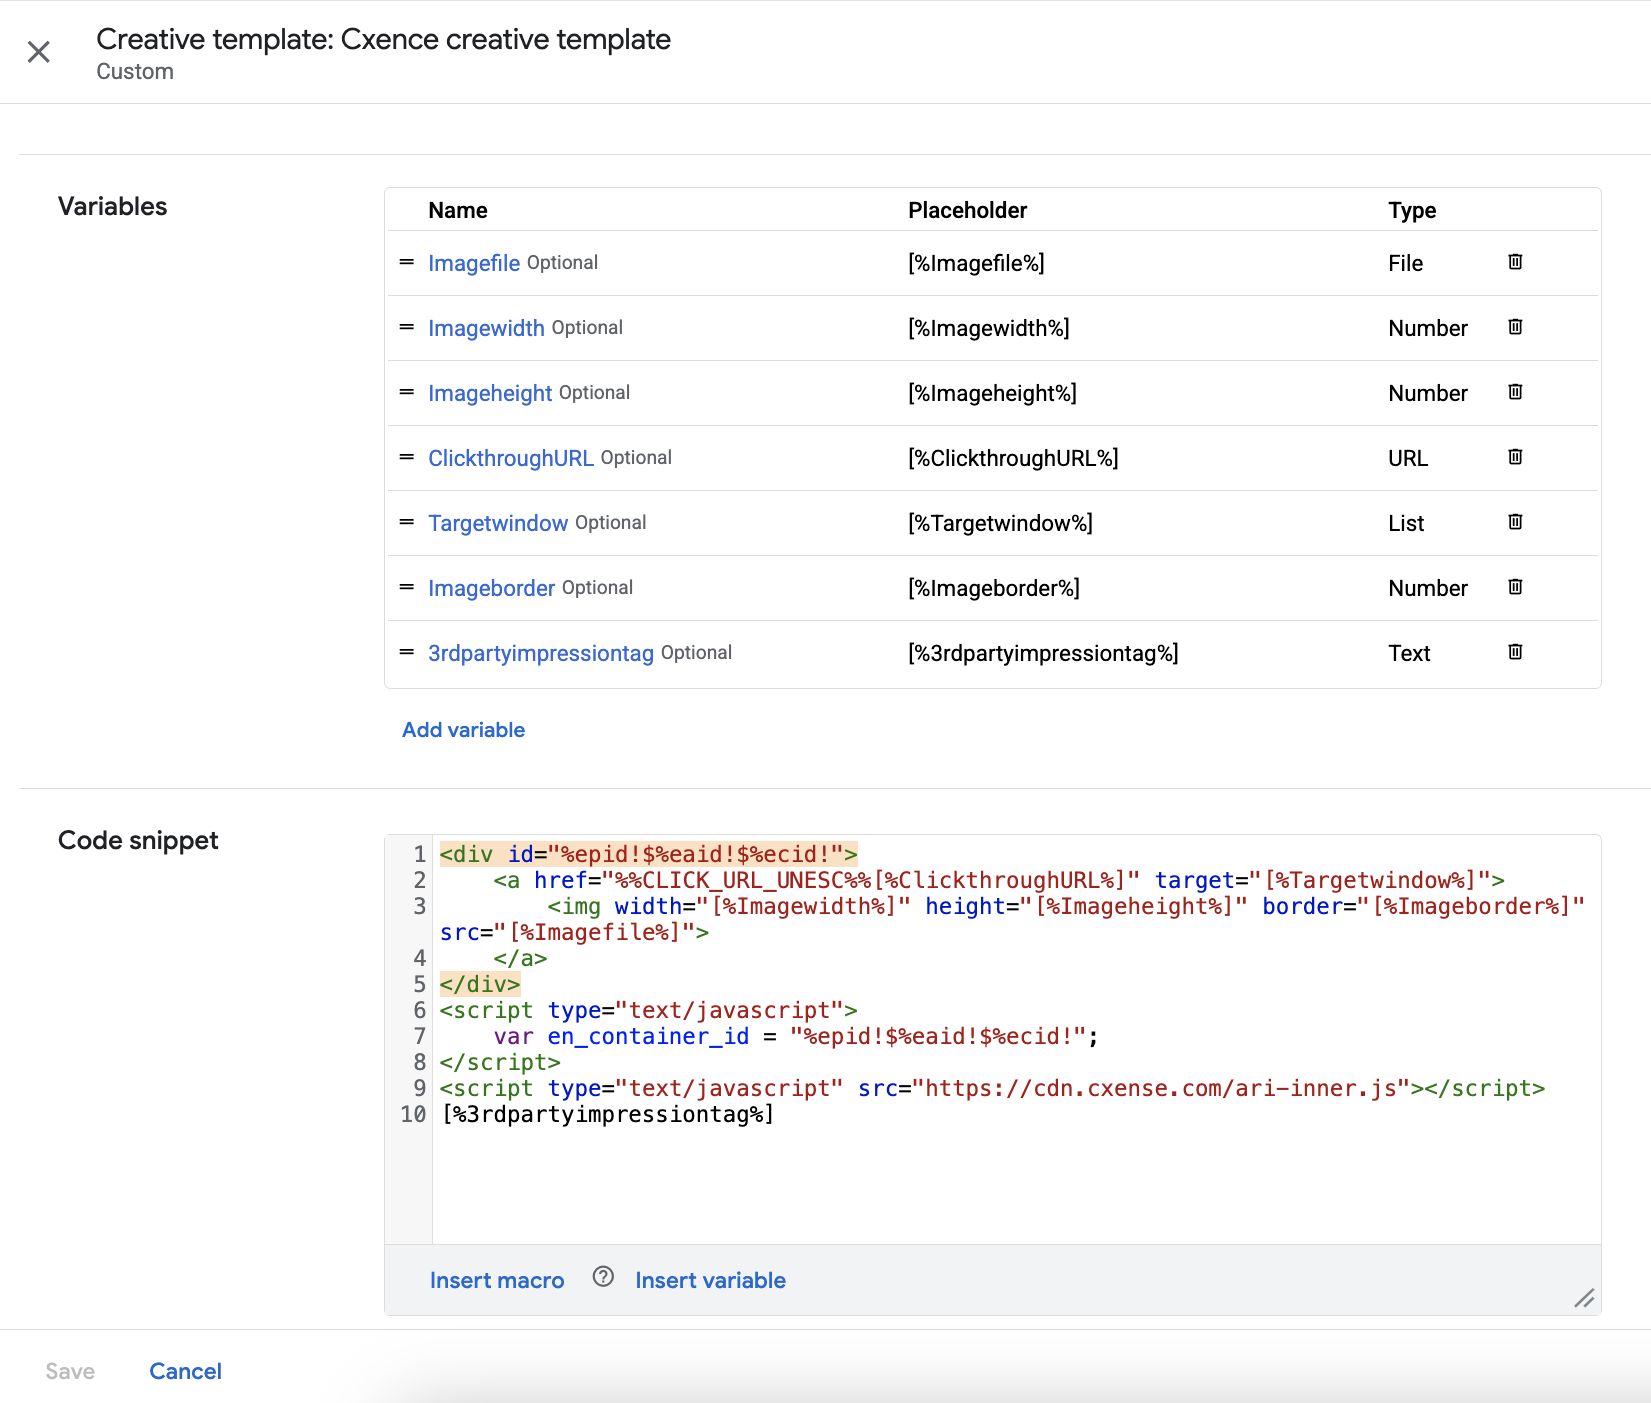Delete the ClickthroughURL variable

point(1515,457)
